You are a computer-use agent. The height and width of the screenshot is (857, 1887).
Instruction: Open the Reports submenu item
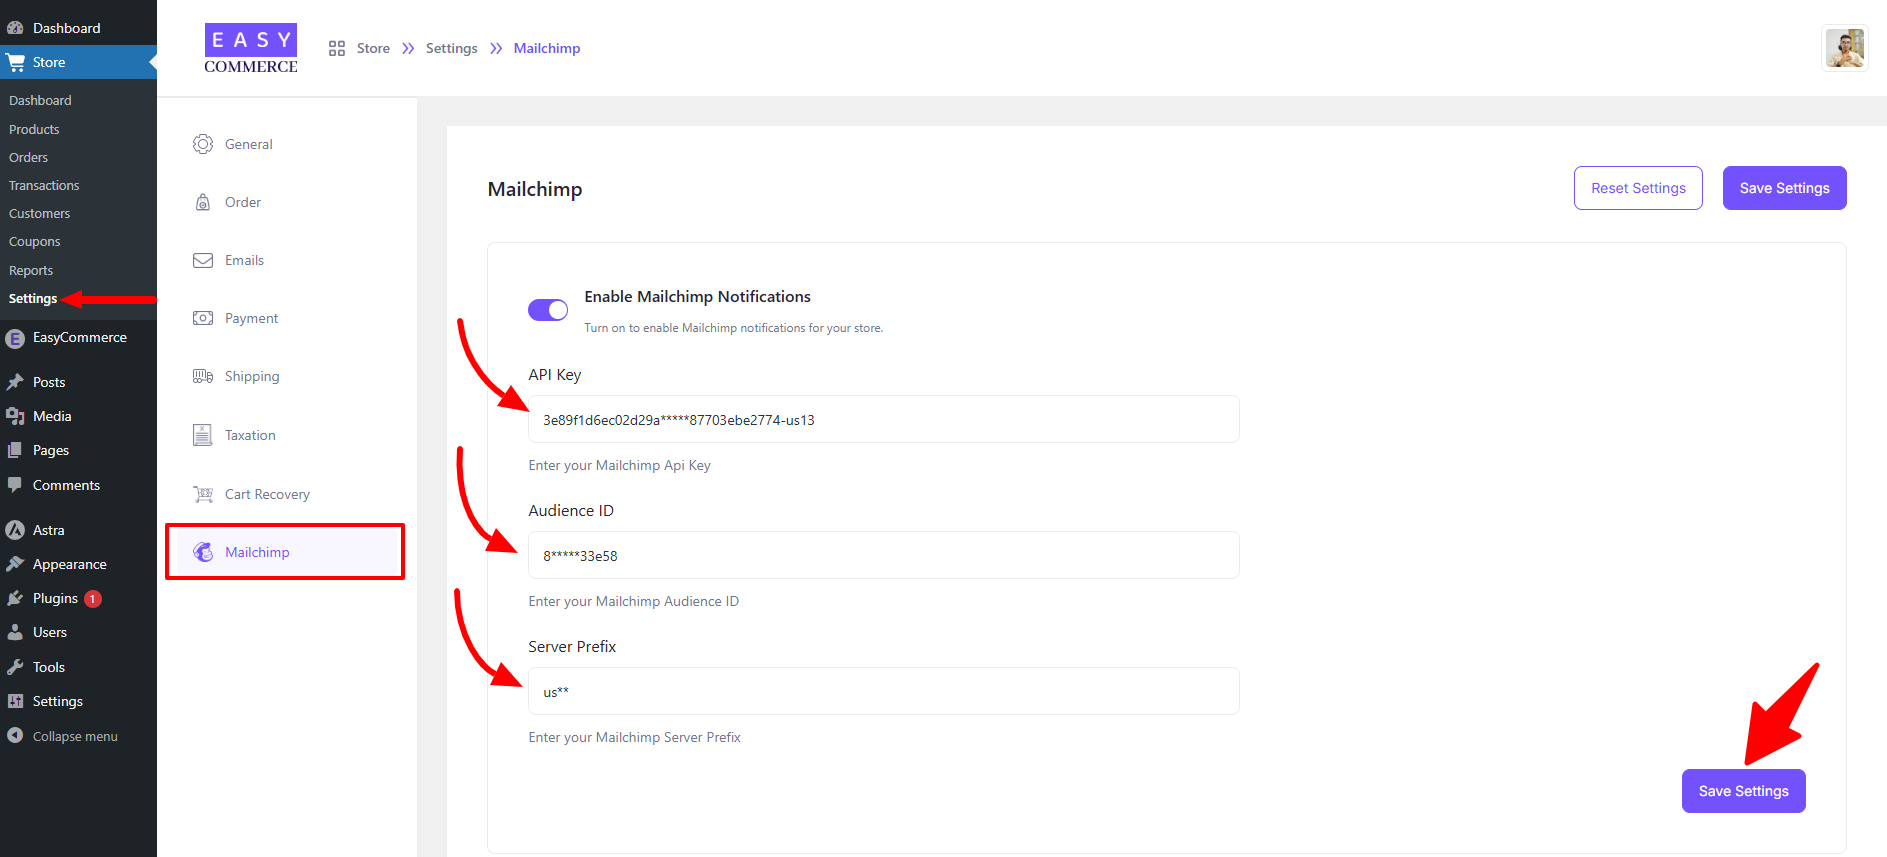tap(31, 270)
